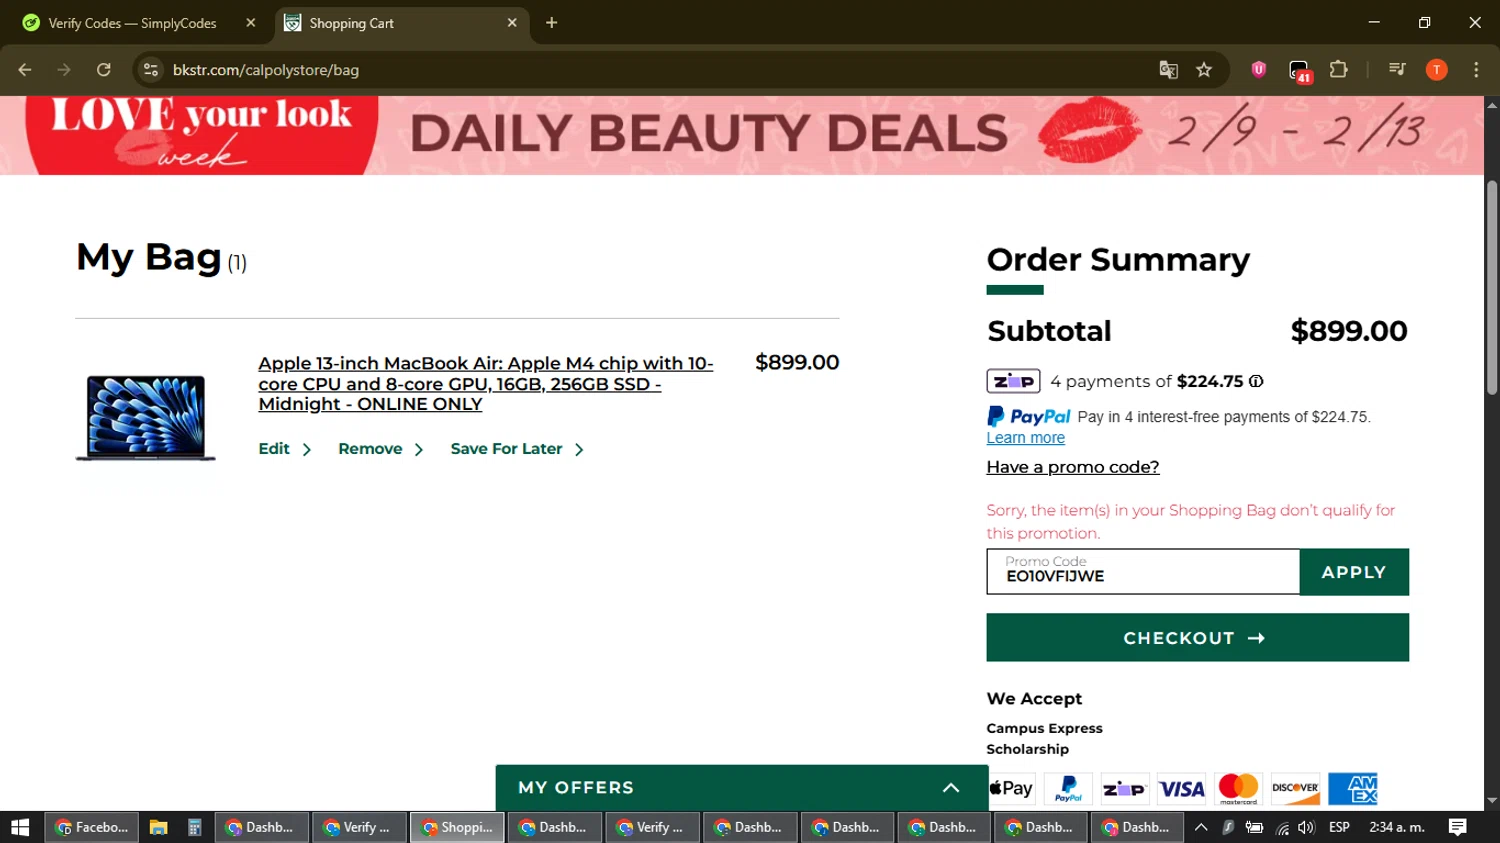Screen dimensions: 1500x843
Task: Open the Windows Start menu
Action: point(20,827)
